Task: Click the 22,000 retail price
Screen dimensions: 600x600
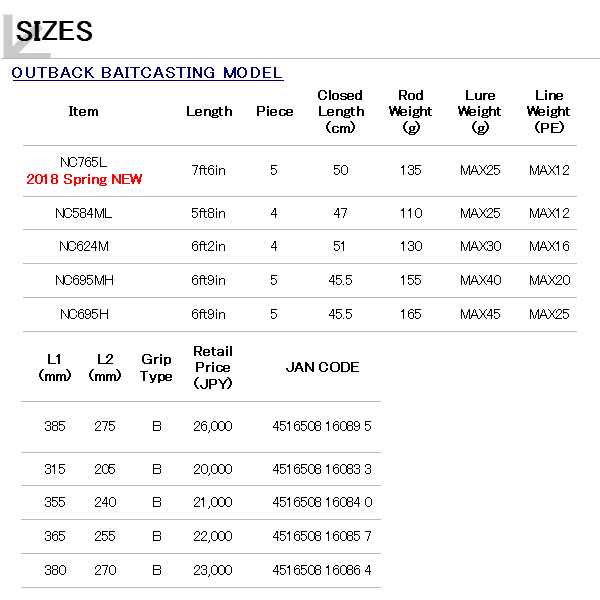Action: pos(213,536)
